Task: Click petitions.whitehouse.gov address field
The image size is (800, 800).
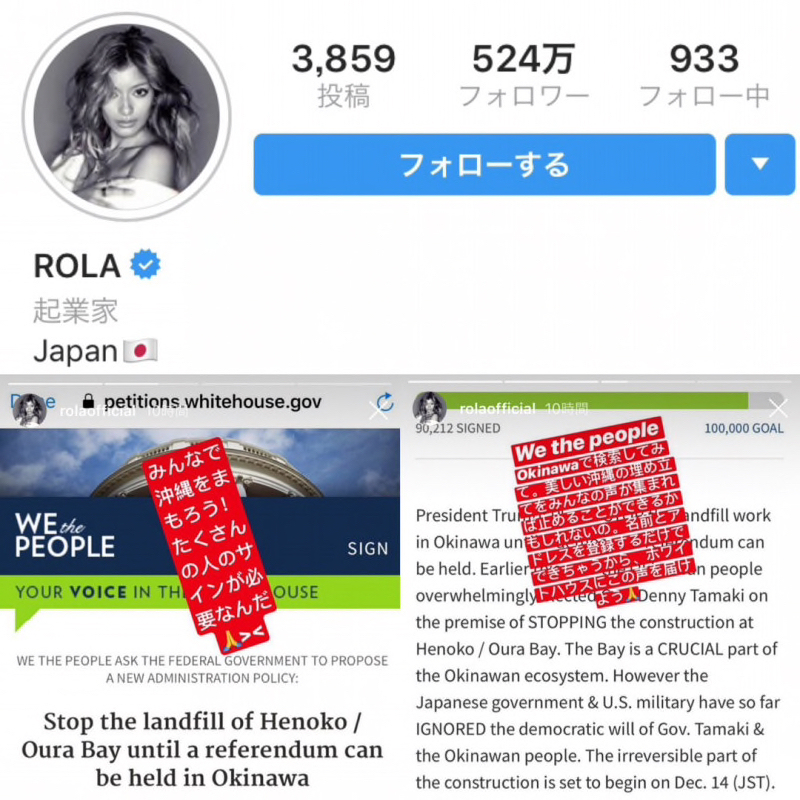Action: pos(212,402)
